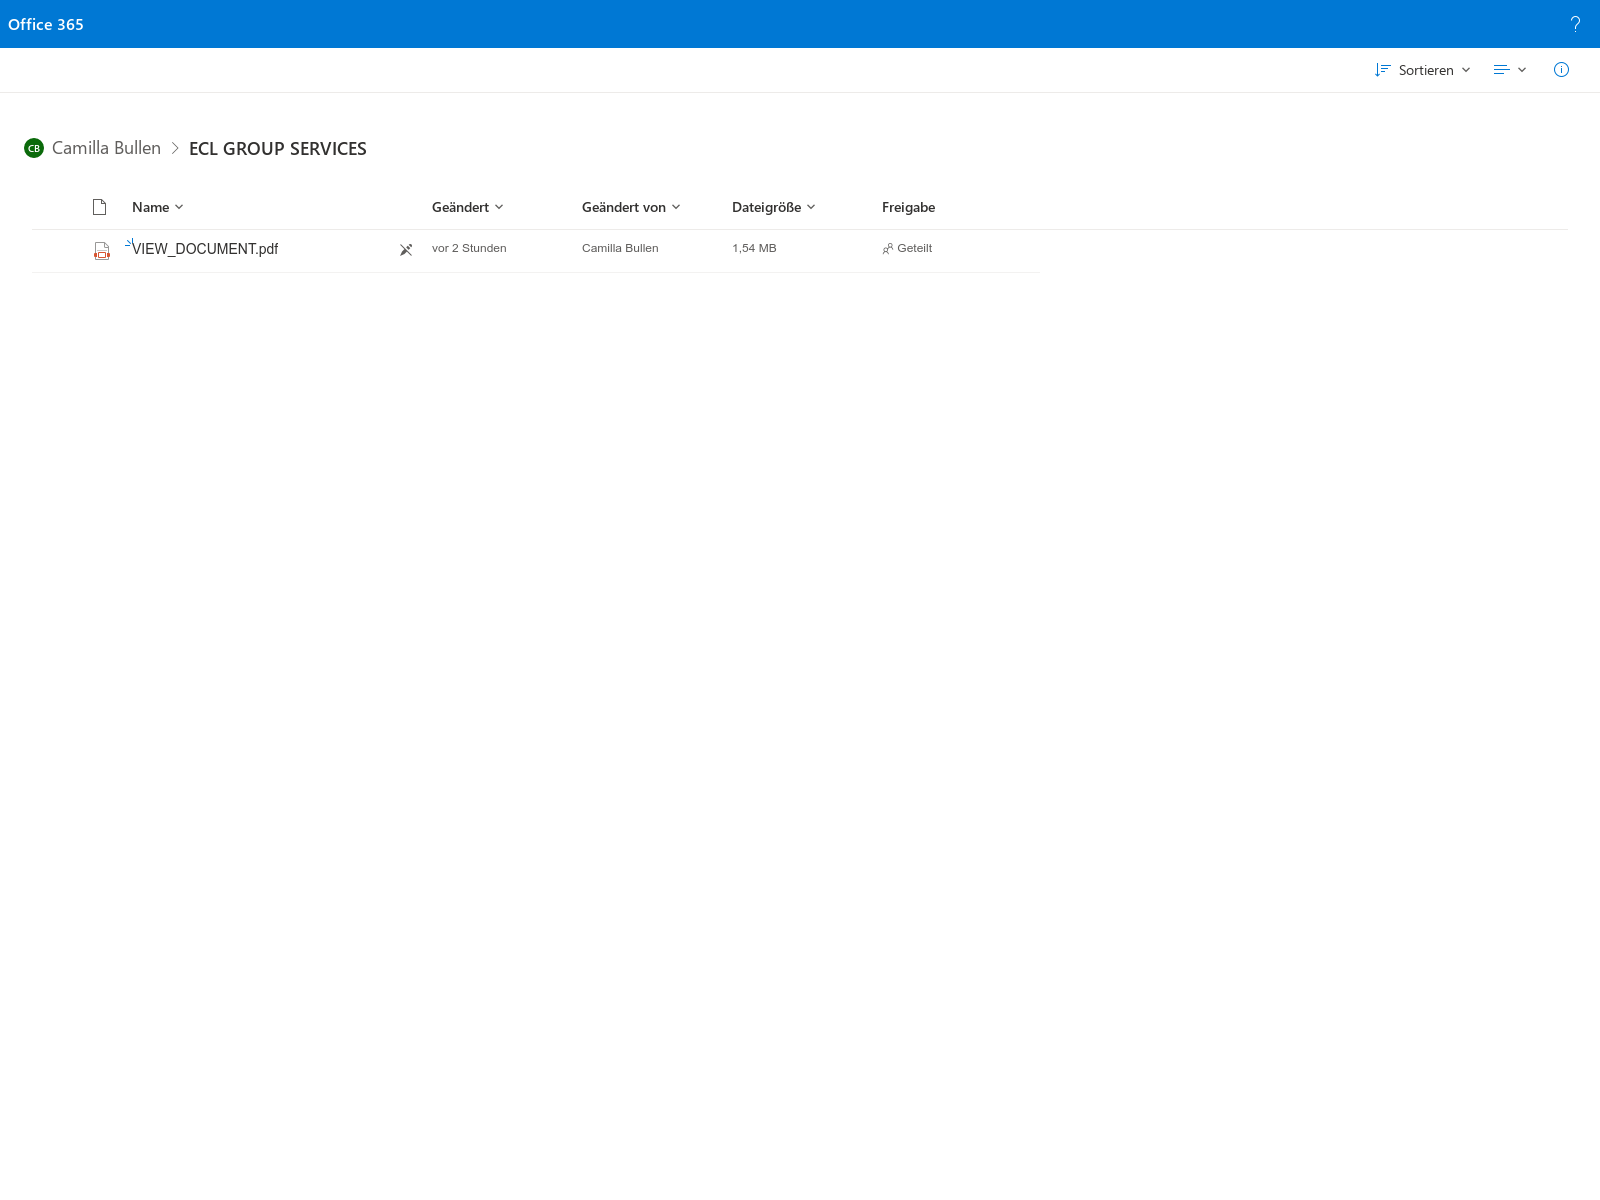Open the Sortieren dropdown
The height and width of the screenshot is (1200, 1600).
click(x=1423, y=70)
